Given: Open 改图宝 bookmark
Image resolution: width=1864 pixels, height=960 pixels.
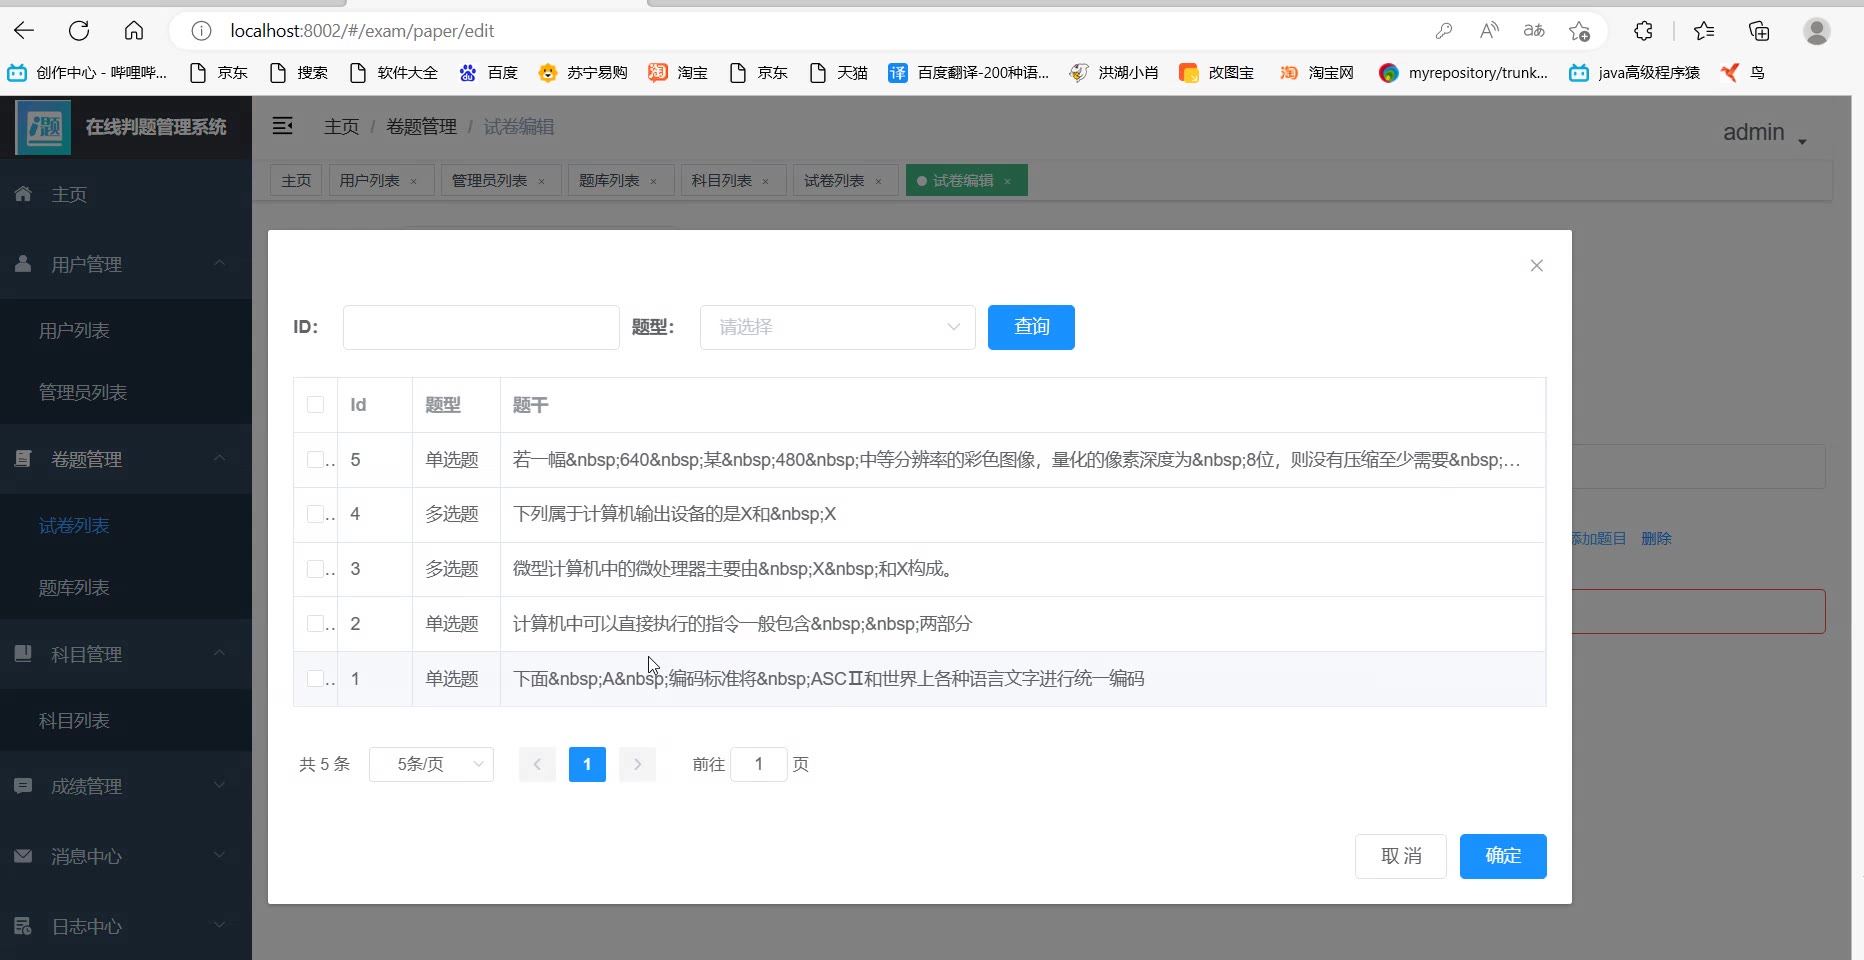Looking at the screenshot, I should (1216, 72).
